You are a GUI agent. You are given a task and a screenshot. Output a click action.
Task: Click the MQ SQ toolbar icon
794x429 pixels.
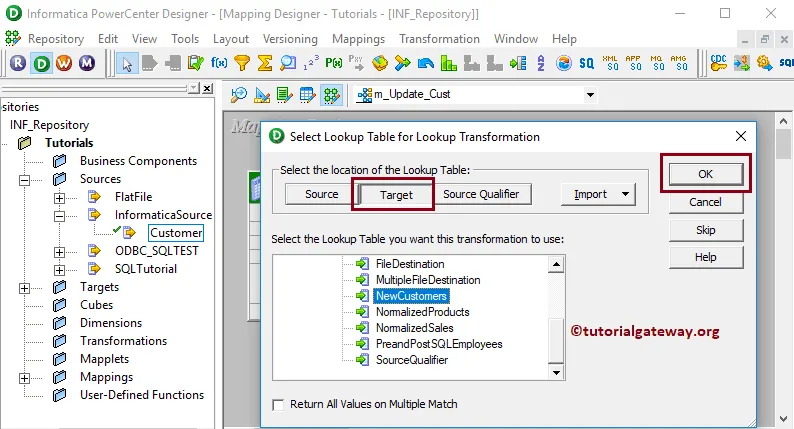656,63
